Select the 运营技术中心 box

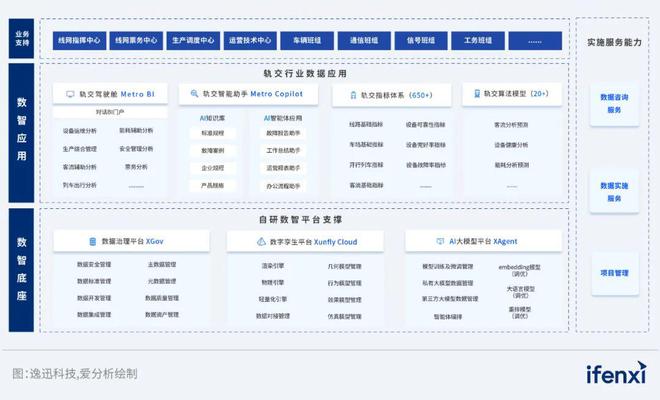tap(250, 40)
